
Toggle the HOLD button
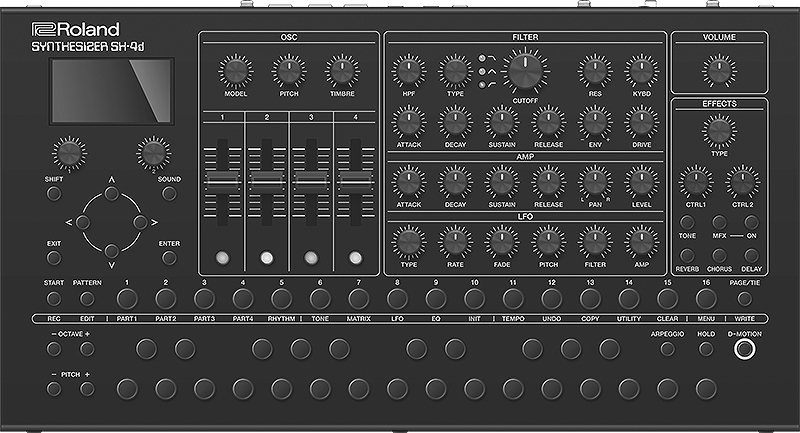706,349
